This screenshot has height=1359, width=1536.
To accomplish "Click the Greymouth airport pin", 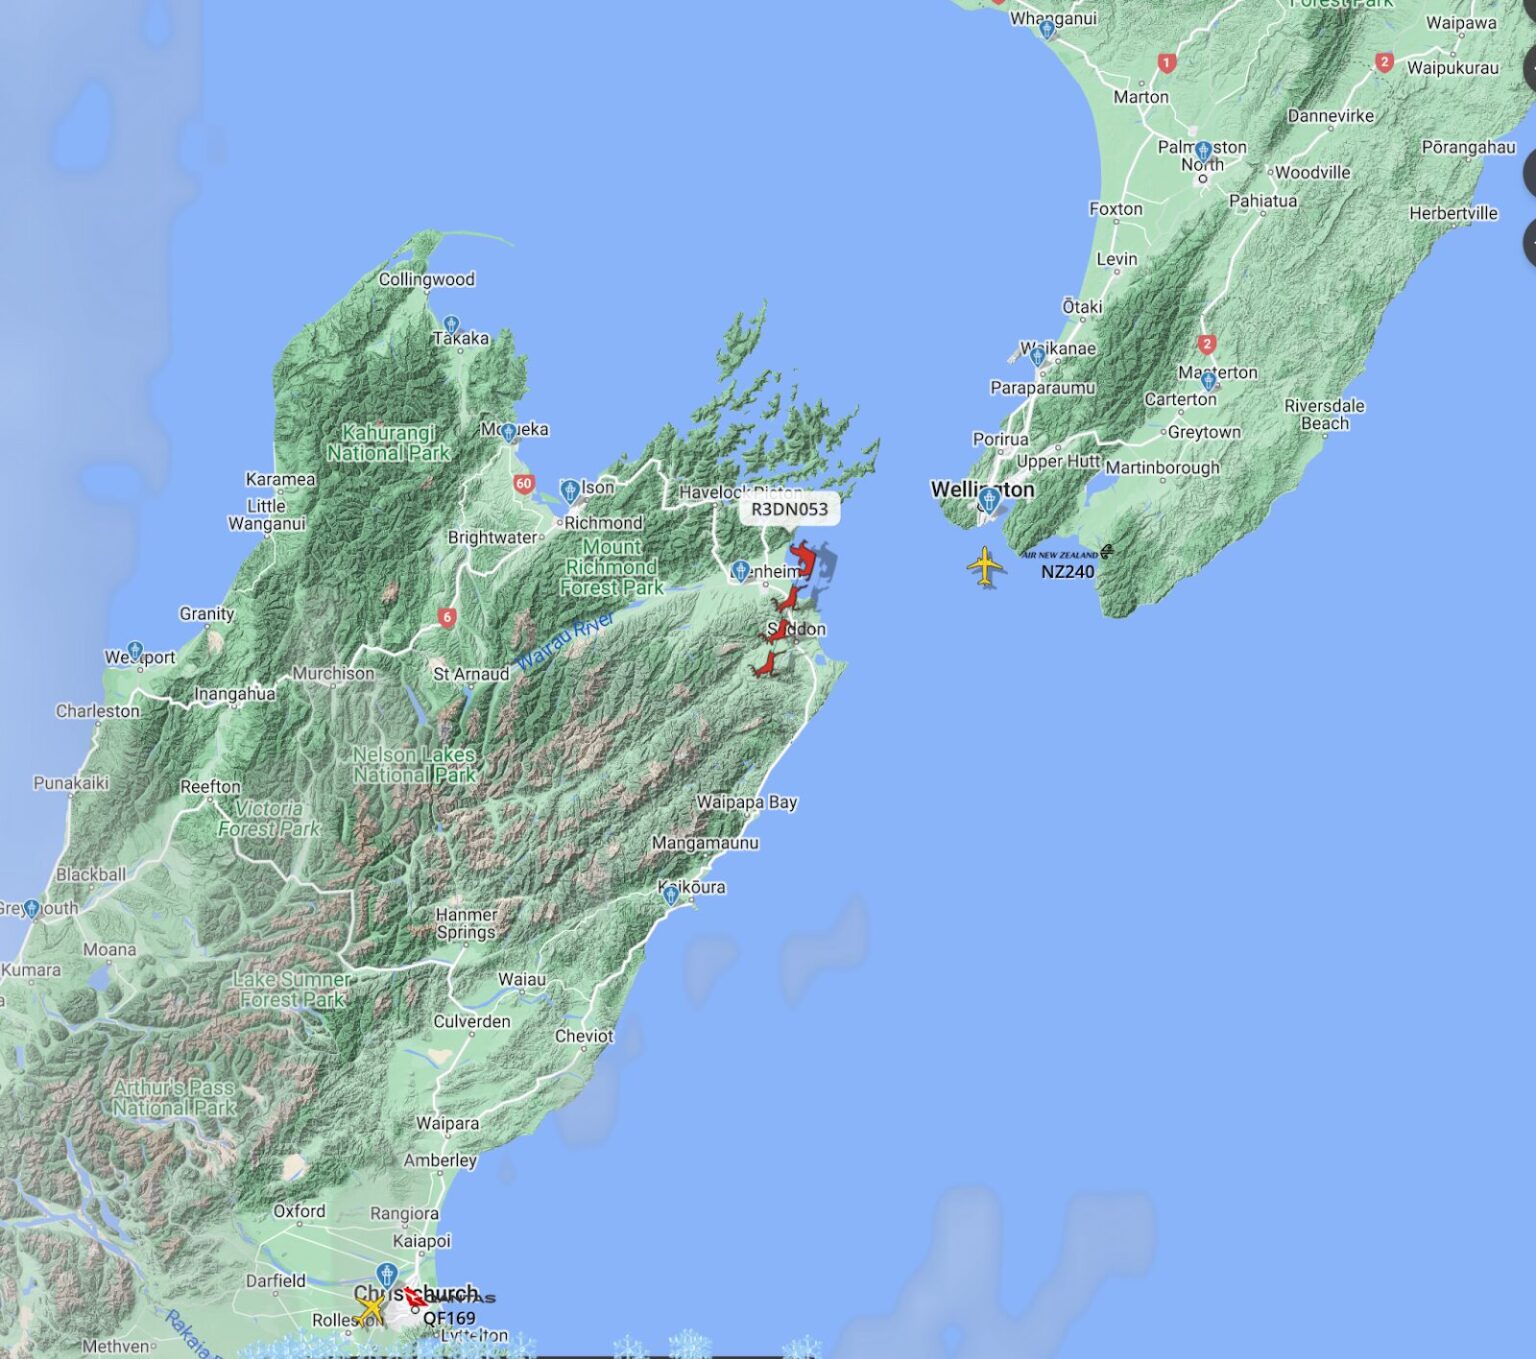I will point(33,908).
